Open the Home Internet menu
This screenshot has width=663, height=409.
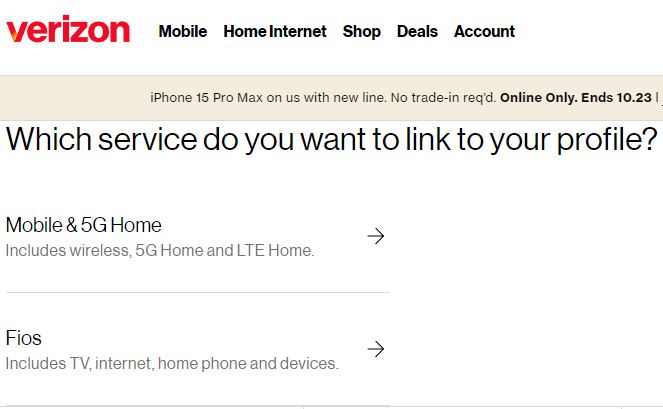pos(275,31)
